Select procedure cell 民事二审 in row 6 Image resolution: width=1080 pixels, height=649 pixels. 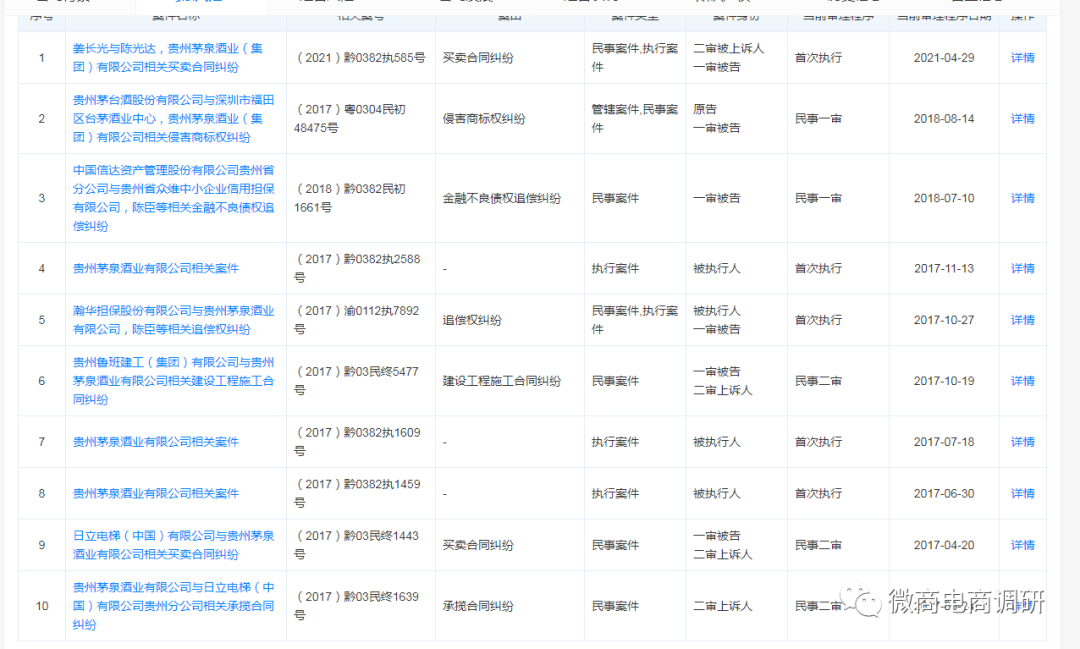click(x=818, y=381)
